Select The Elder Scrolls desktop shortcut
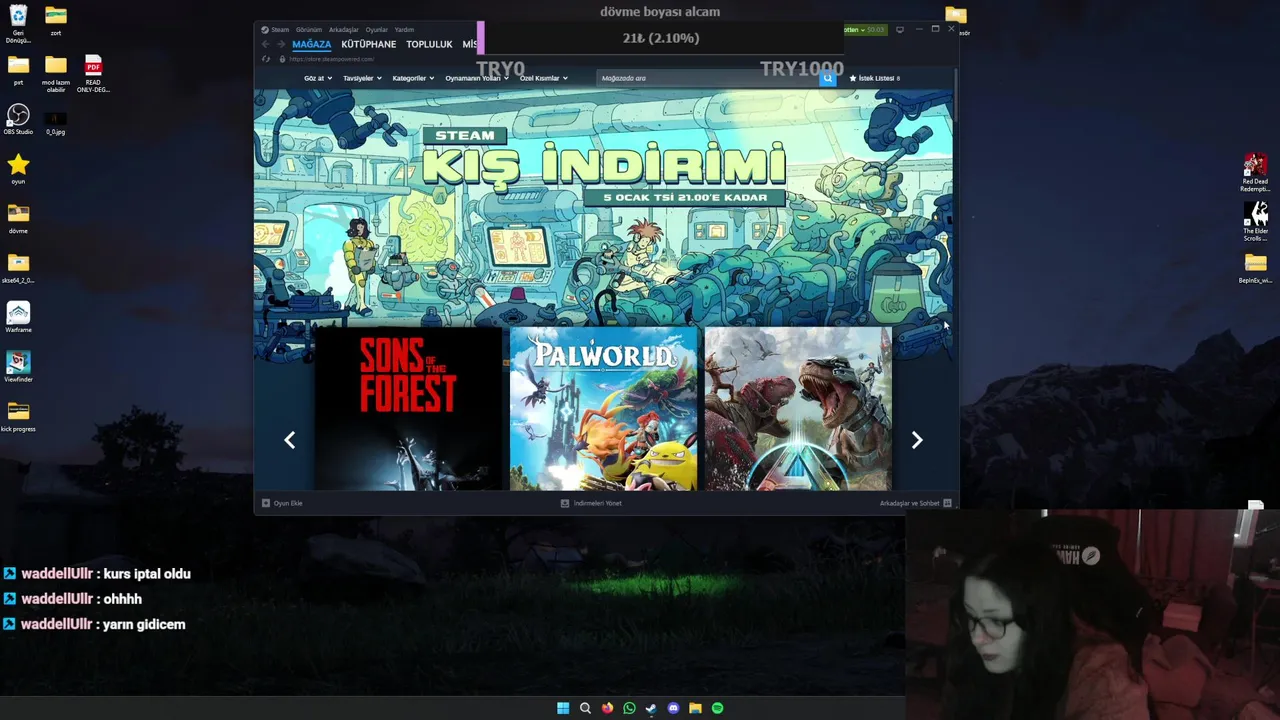Image resolution: width=1280 pixels, height=720 pixels. click(x=1255, y=221)
